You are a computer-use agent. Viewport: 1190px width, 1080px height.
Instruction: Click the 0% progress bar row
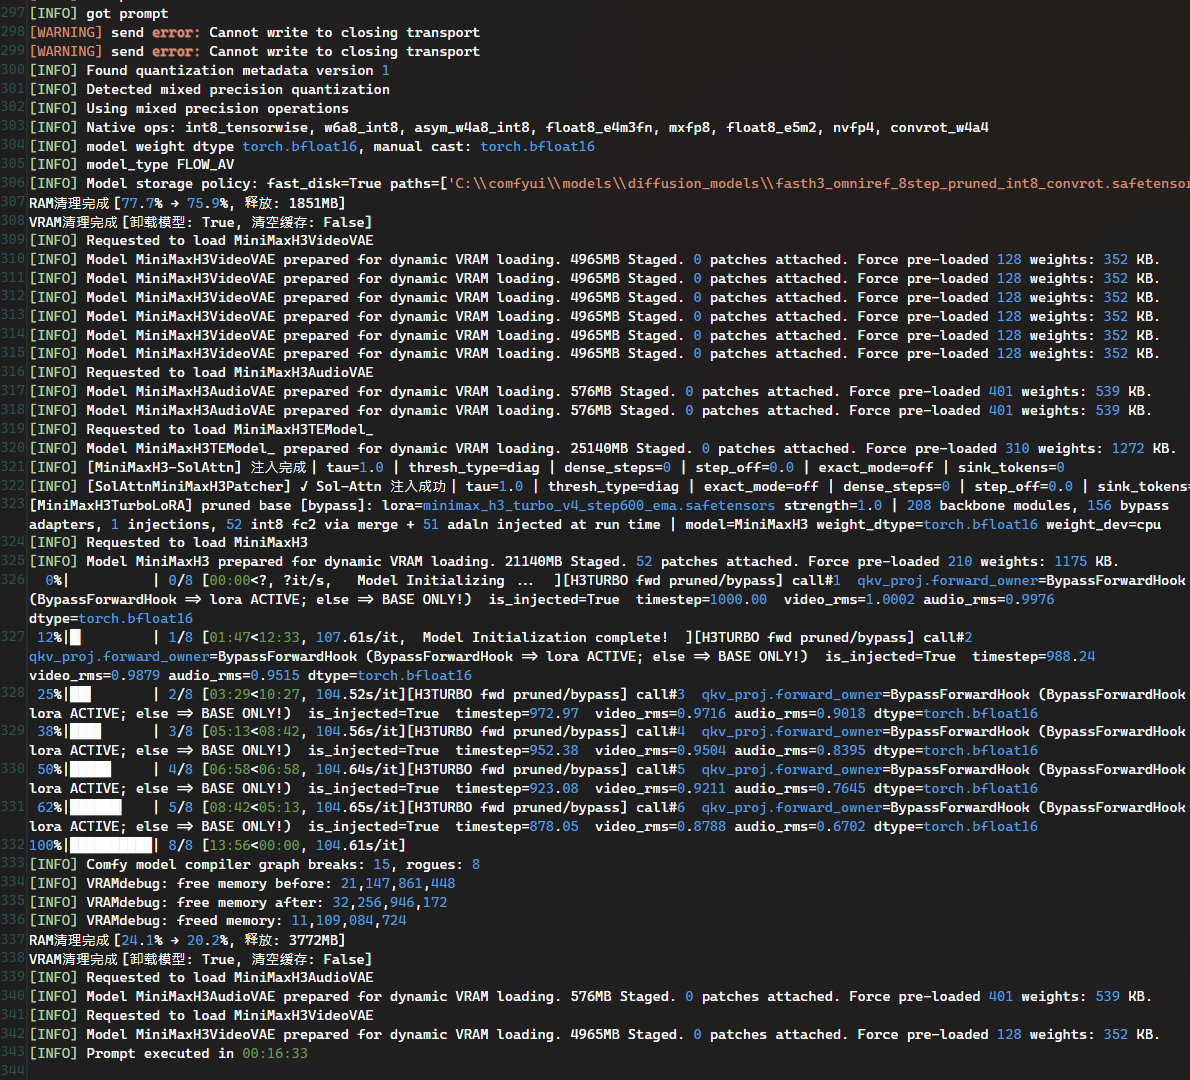[x=607, y=600]
